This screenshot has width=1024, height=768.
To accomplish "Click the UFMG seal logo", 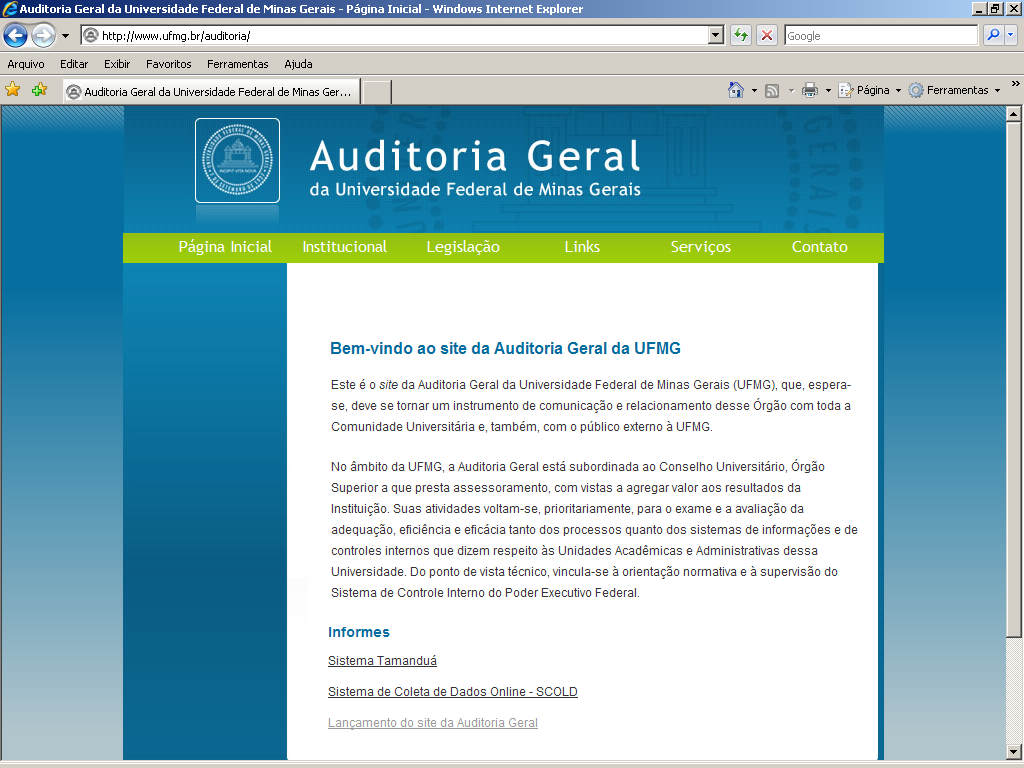I will [237, 160].
